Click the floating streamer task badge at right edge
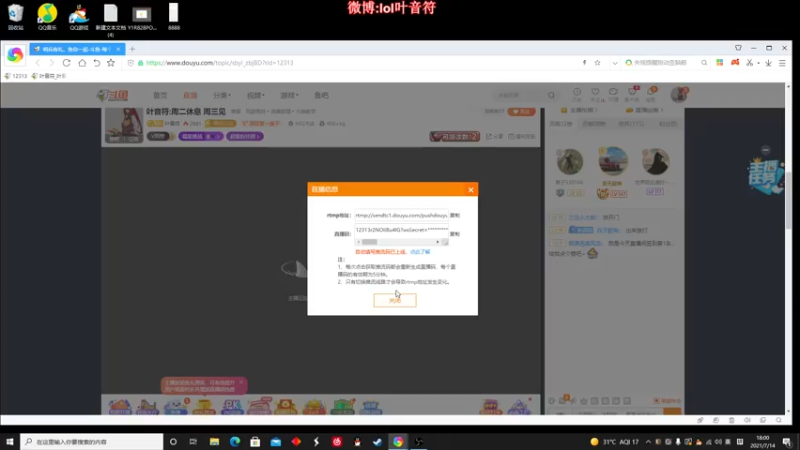 [x=765, y=175]
